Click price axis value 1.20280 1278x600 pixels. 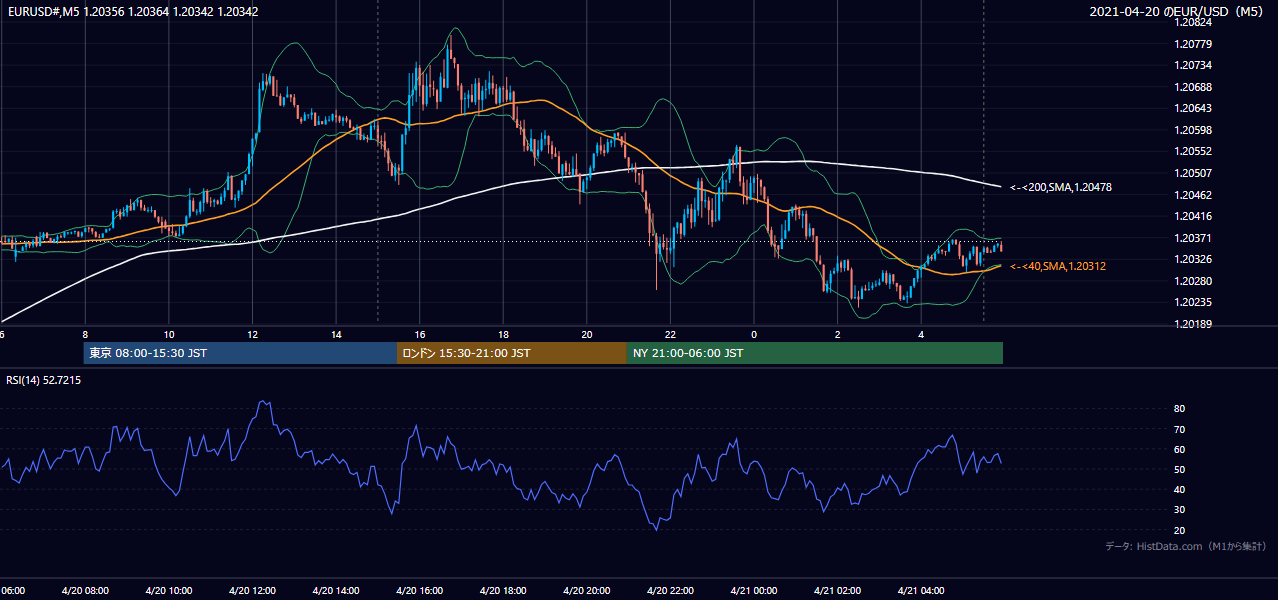(1194, 281)
